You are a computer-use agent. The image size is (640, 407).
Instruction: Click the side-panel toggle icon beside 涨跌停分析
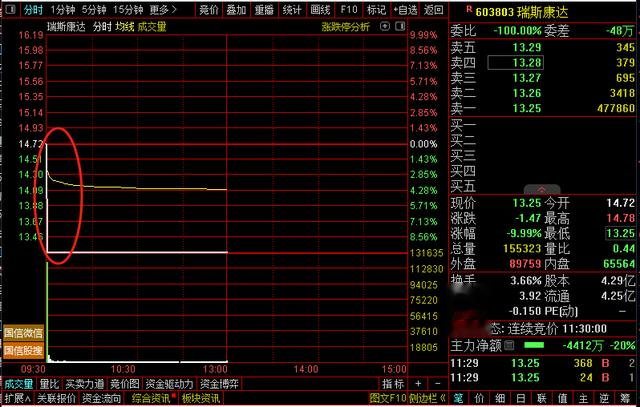pos(400,27)
